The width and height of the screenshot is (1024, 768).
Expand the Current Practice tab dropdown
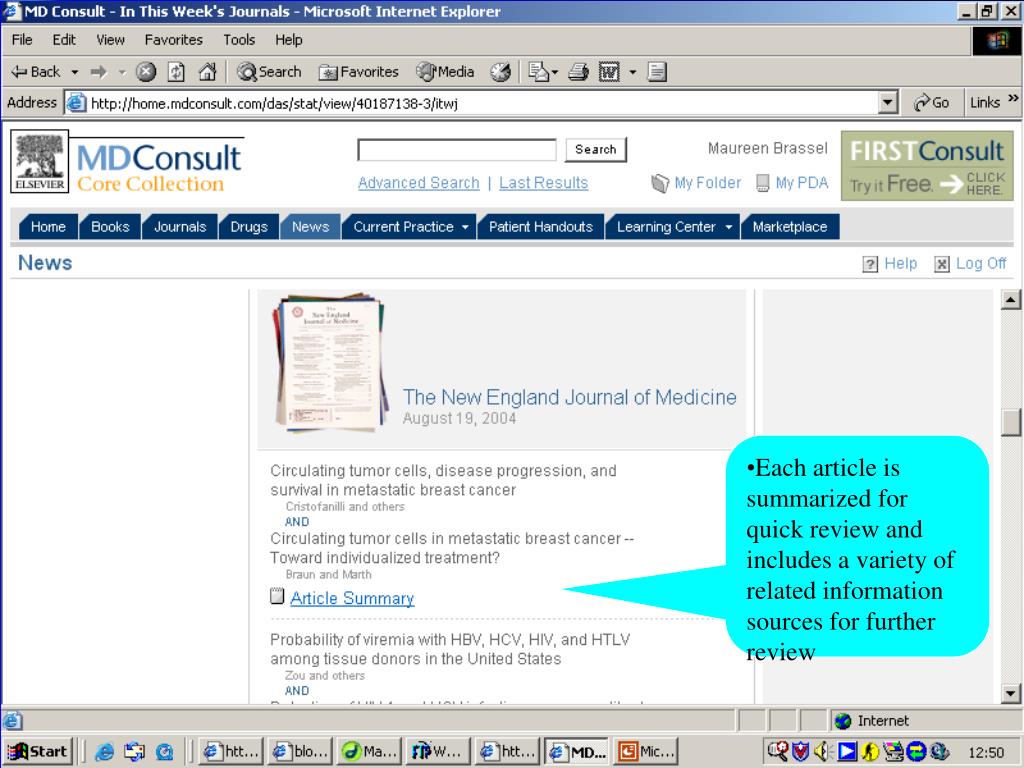click(x=465, y=227)
